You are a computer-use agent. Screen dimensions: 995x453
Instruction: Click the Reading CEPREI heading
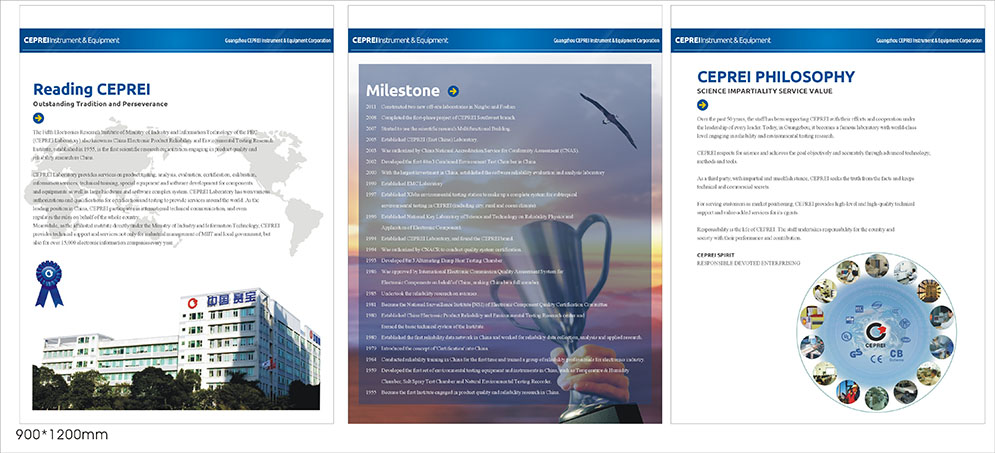click(x=91, y=89)
